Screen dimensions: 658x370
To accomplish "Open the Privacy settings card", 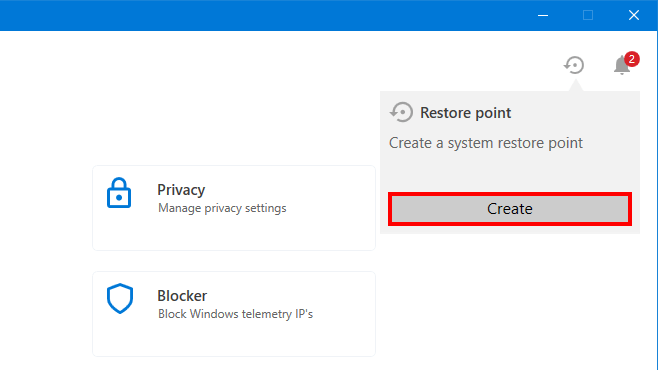I will [234, 208].
